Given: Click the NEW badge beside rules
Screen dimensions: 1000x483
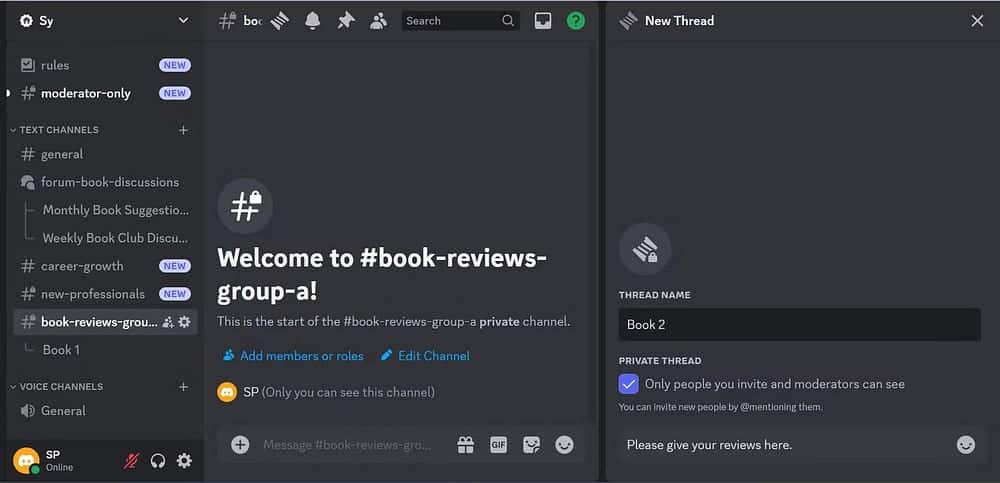Looking at the screenshot, I should 175,65.
